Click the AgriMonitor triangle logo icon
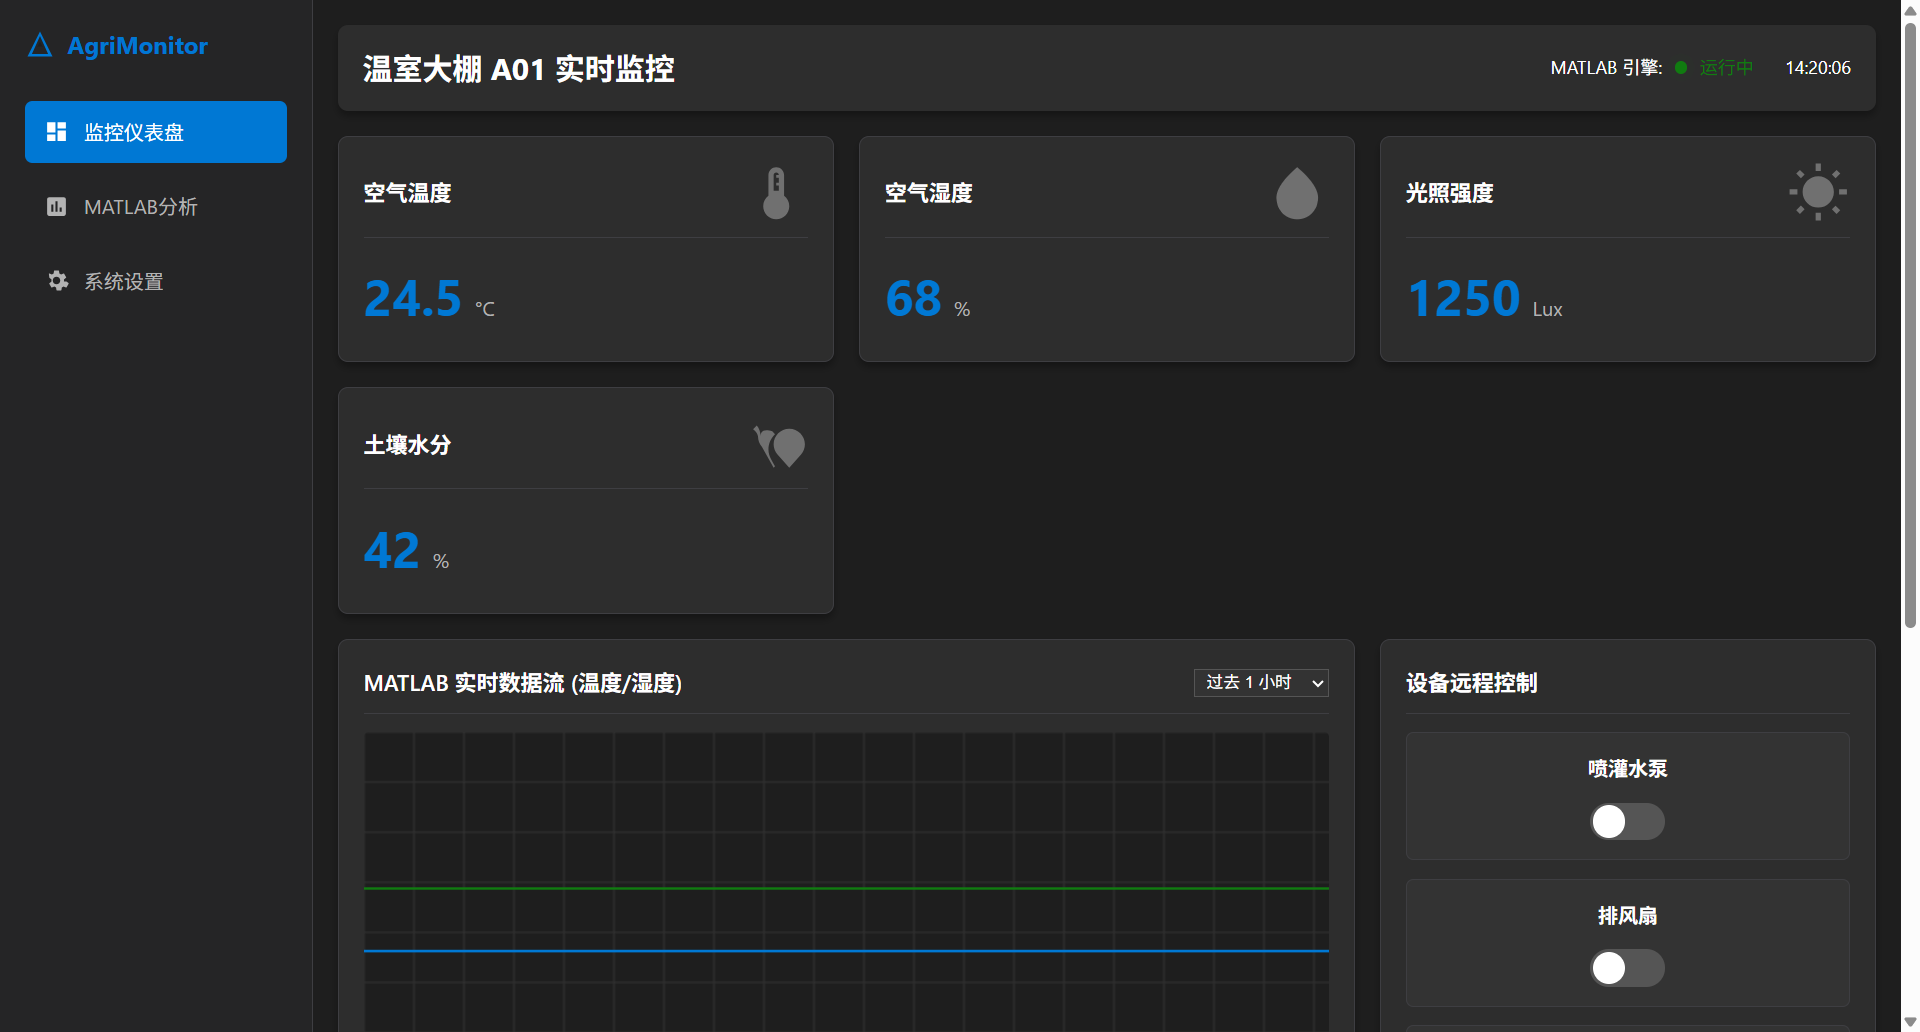Viewport: 1920px width, 1032px height. coord(40,46)
